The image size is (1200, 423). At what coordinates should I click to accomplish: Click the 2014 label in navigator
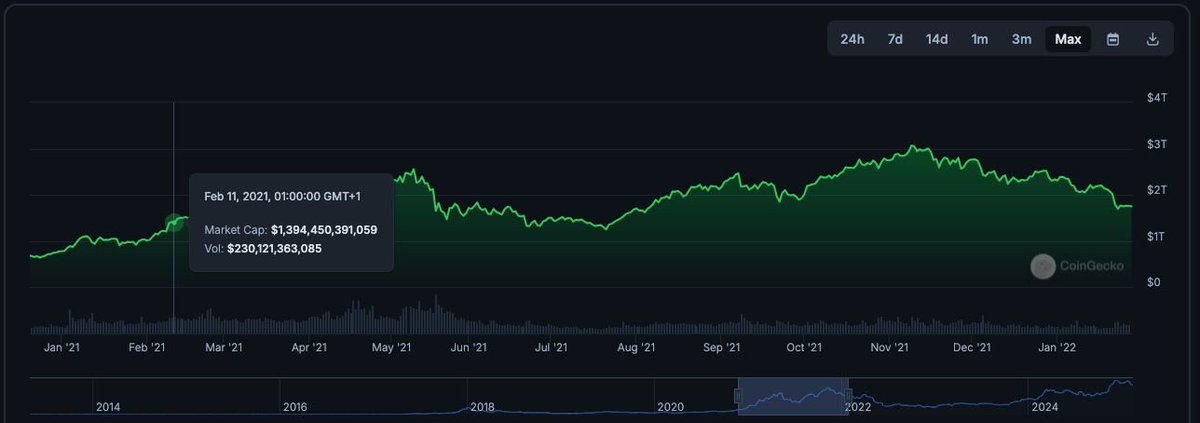(x=108, y=407)
